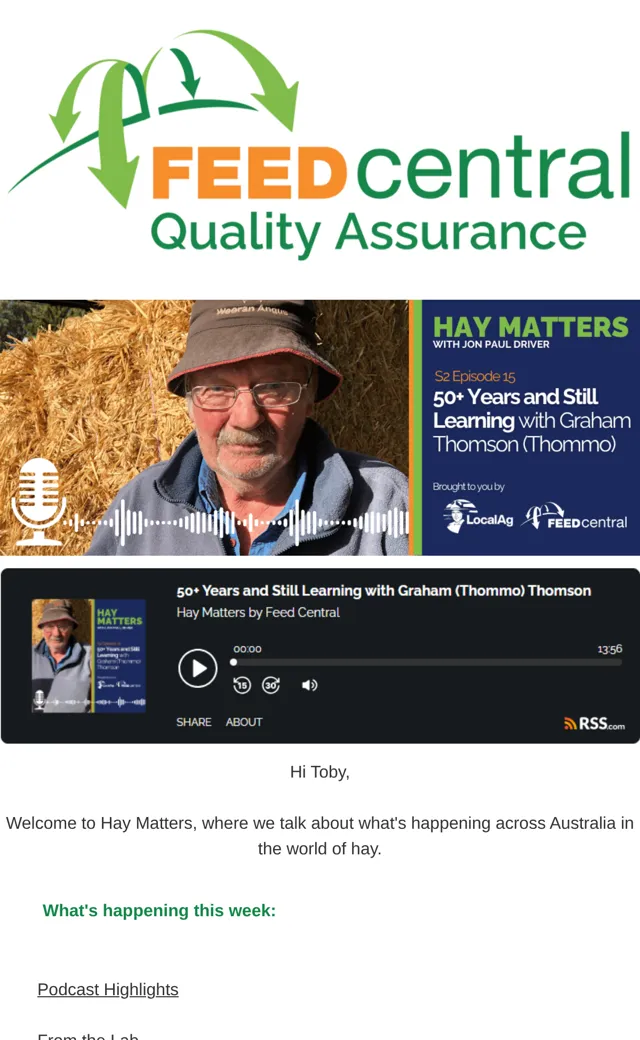Click the 13:56 duration time
This screenshot has height=1040, width=640.
click(609, 649)
